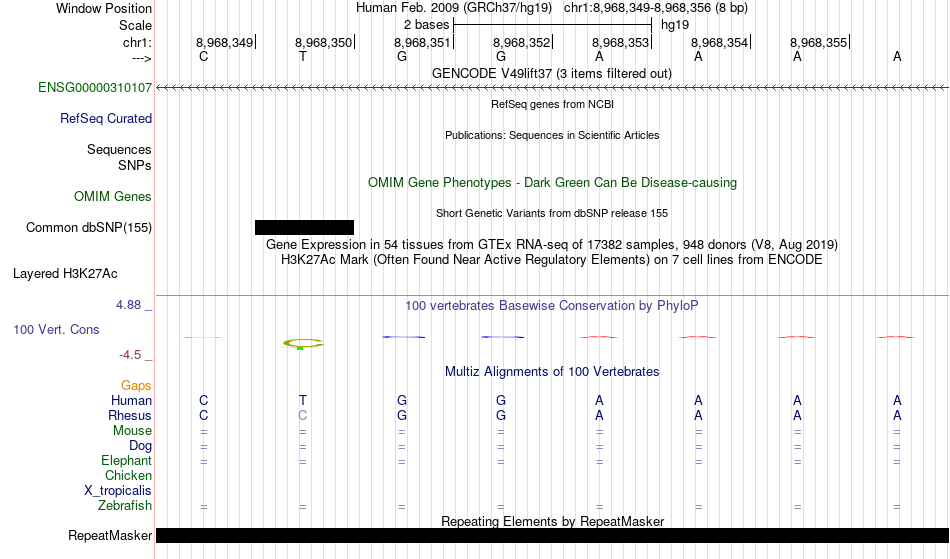Click the ---> strand direction arrow label

141,58
